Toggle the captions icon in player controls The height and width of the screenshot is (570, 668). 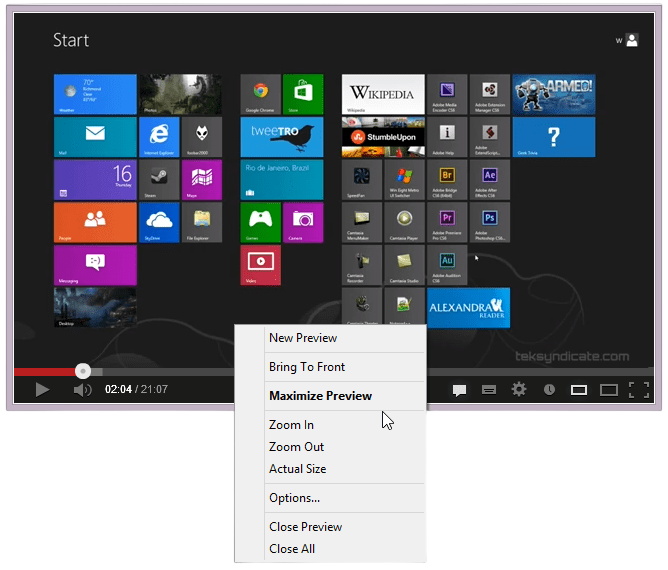point(460,390)
